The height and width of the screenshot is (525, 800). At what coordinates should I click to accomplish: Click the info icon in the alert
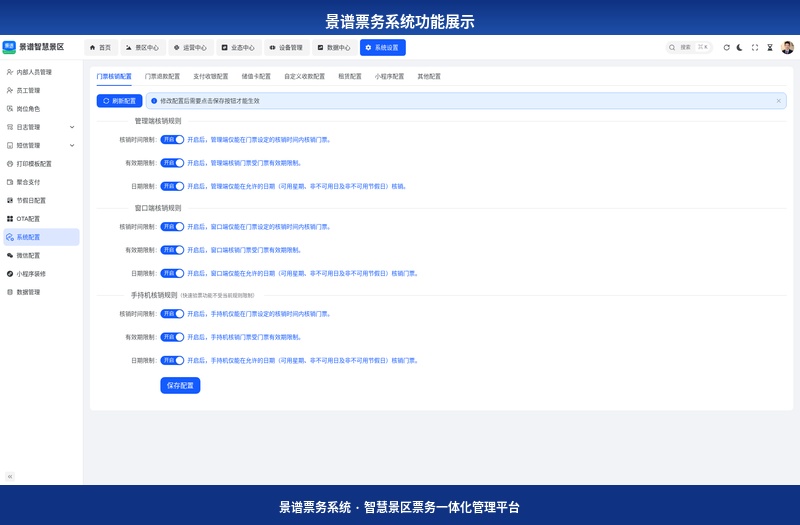pyautogui.click(x=154, y=101)
